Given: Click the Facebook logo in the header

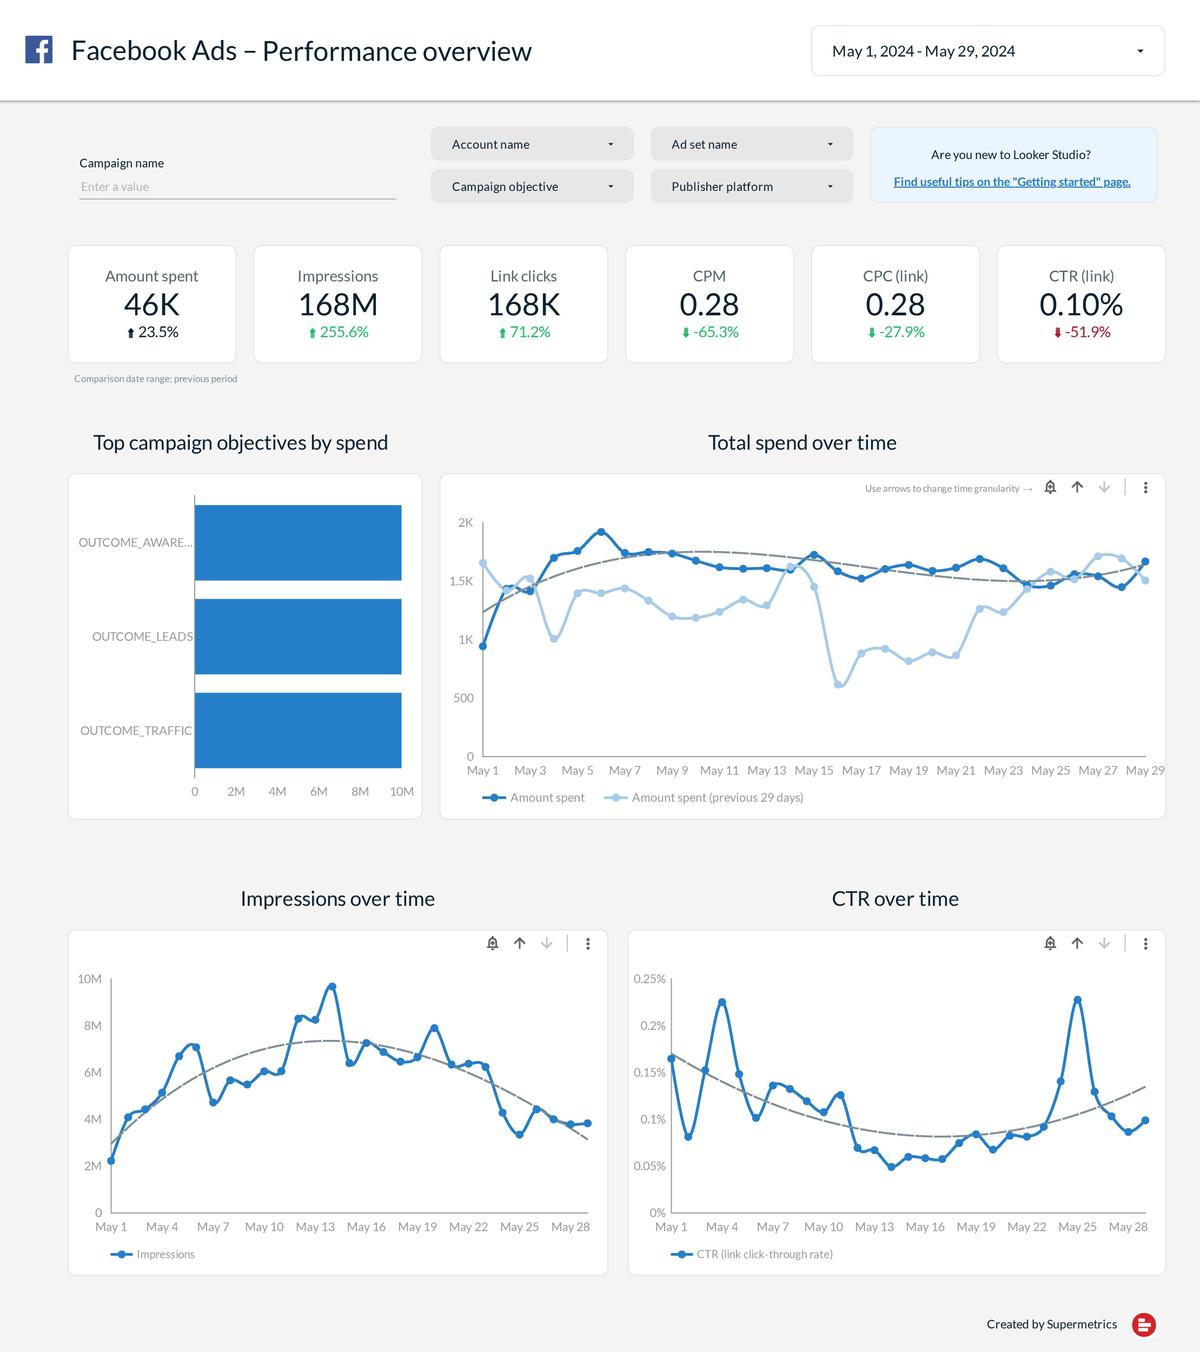Looking at the screenshot, I should (x=38, y=49).
